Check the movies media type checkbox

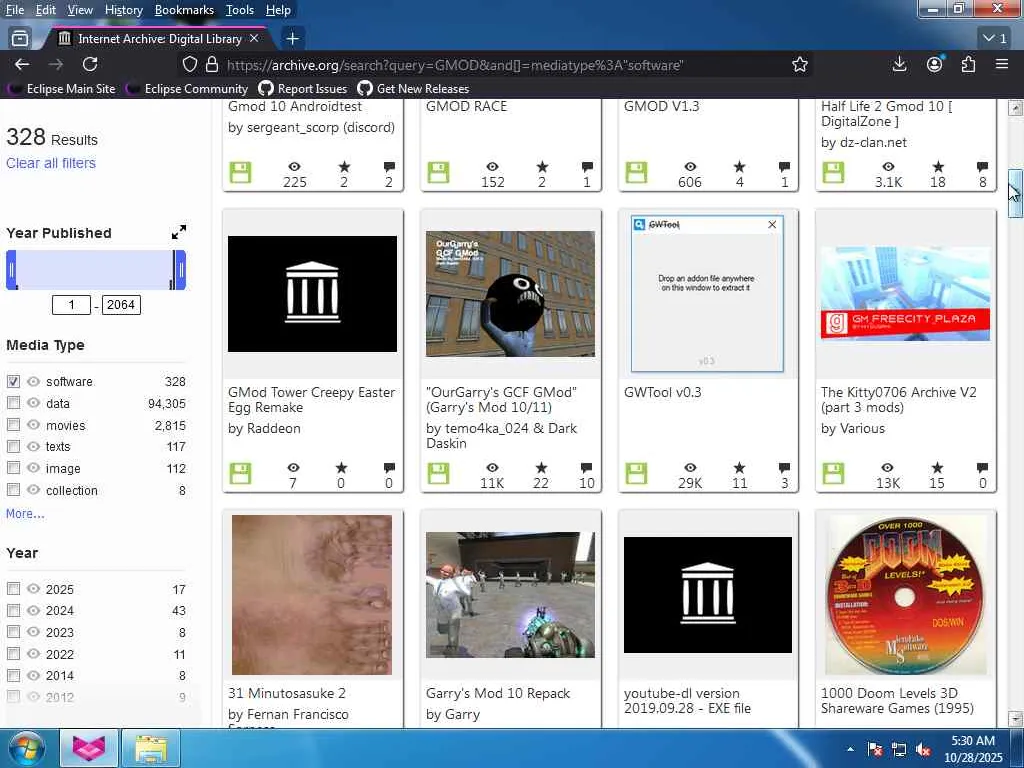13,424
